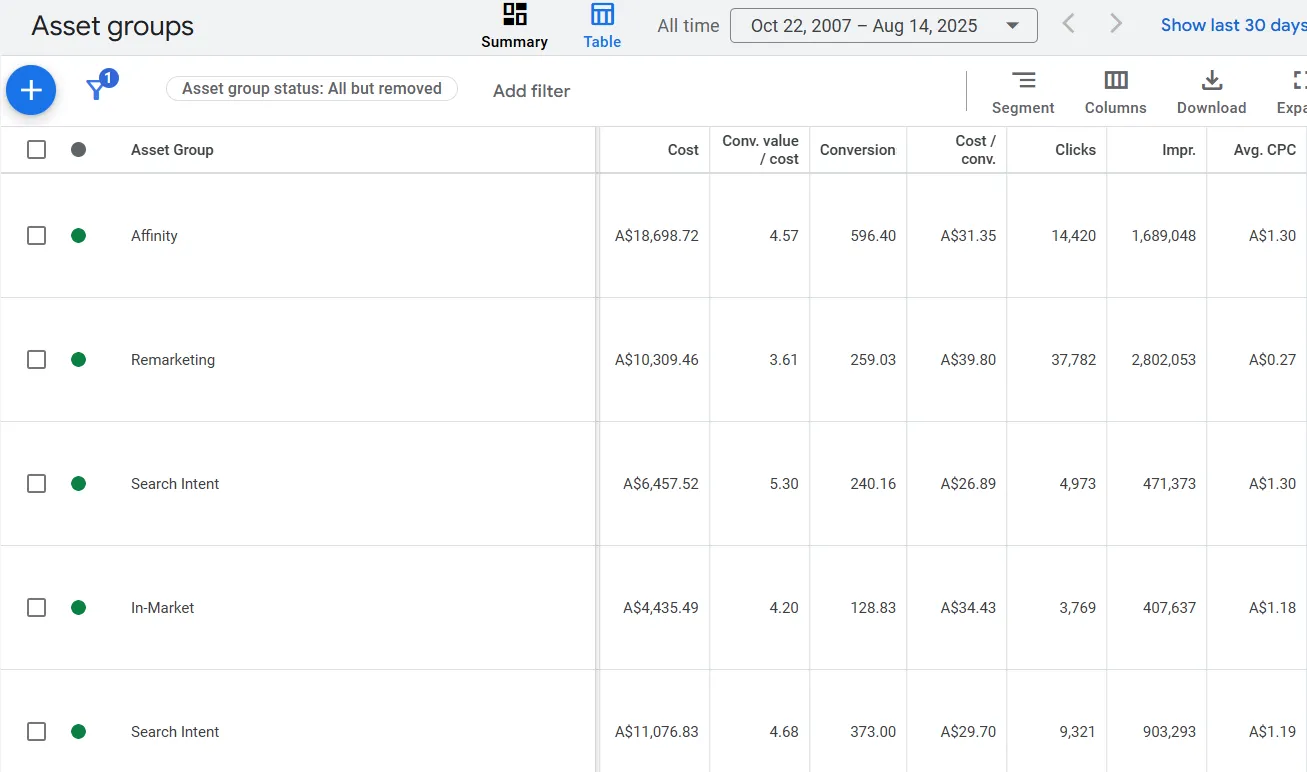Sort by the Cost column header

coord(683,149)
